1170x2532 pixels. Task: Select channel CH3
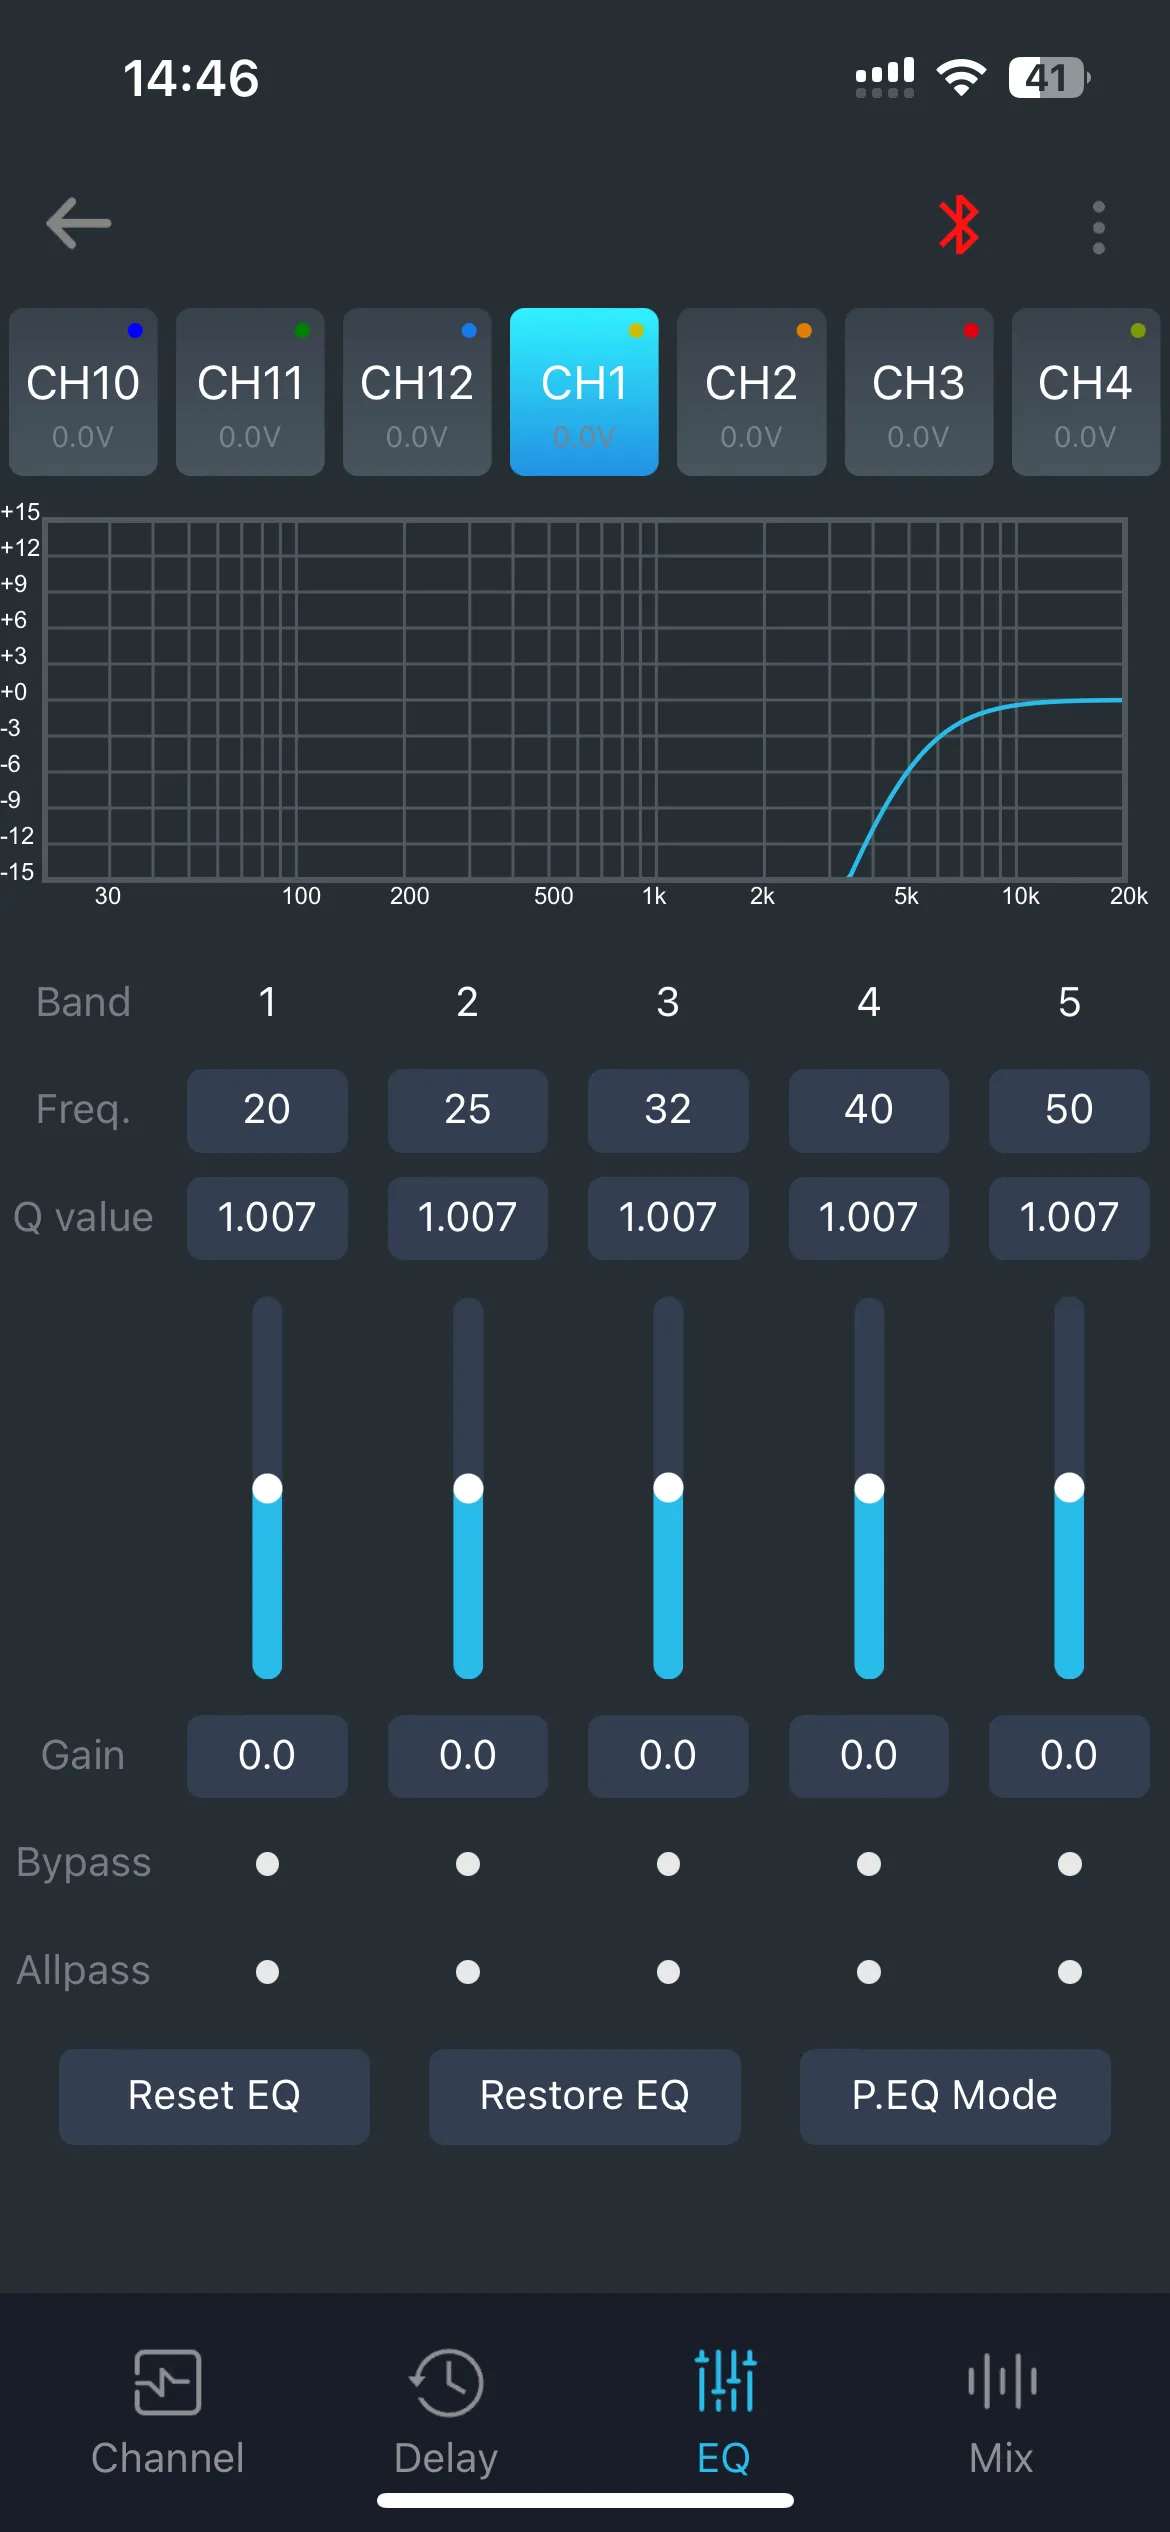click(x=918, y=392)
